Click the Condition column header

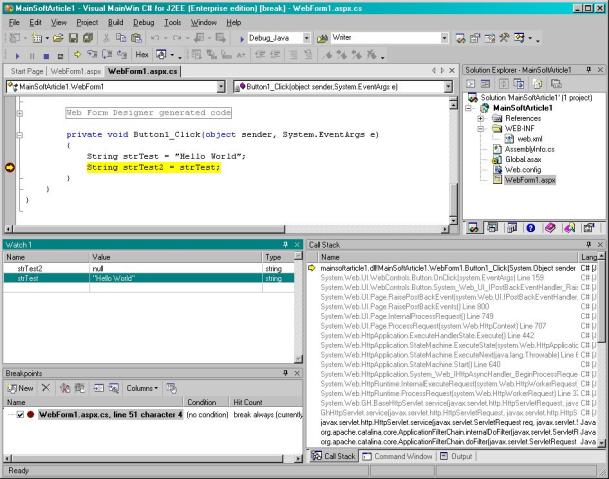pos(206,402)
